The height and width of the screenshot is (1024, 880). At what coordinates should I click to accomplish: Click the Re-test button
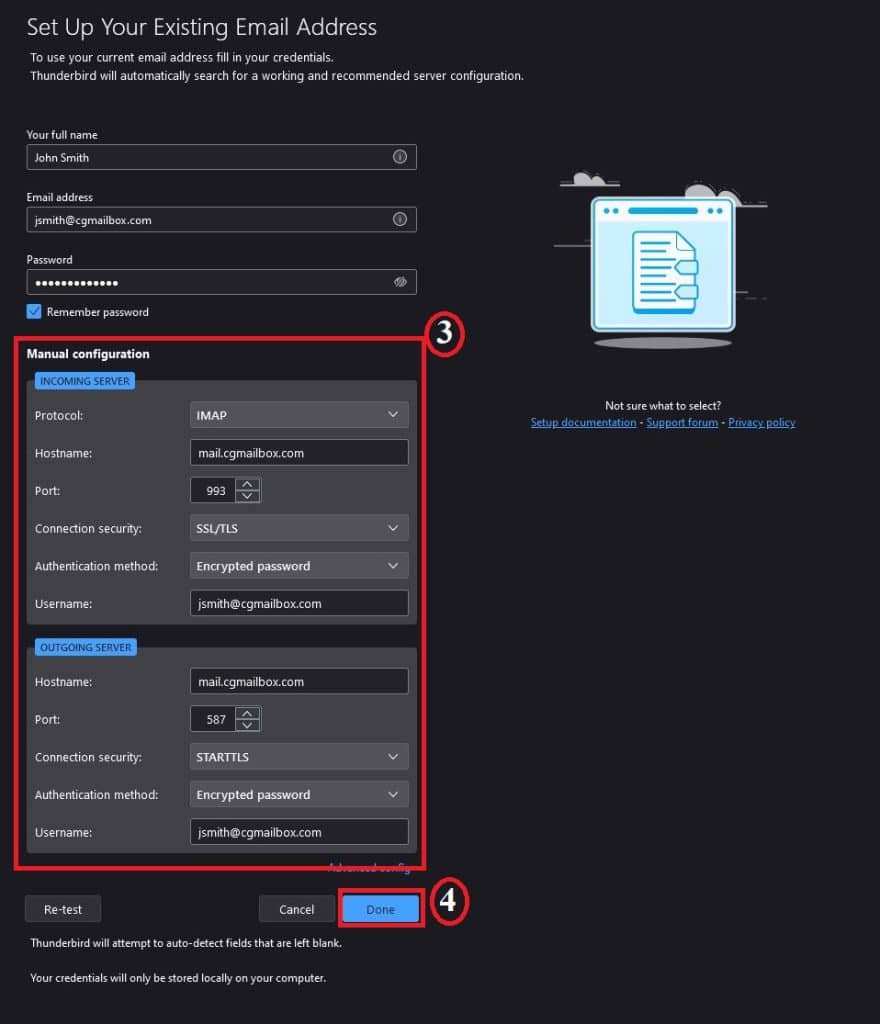click(62, 909)
